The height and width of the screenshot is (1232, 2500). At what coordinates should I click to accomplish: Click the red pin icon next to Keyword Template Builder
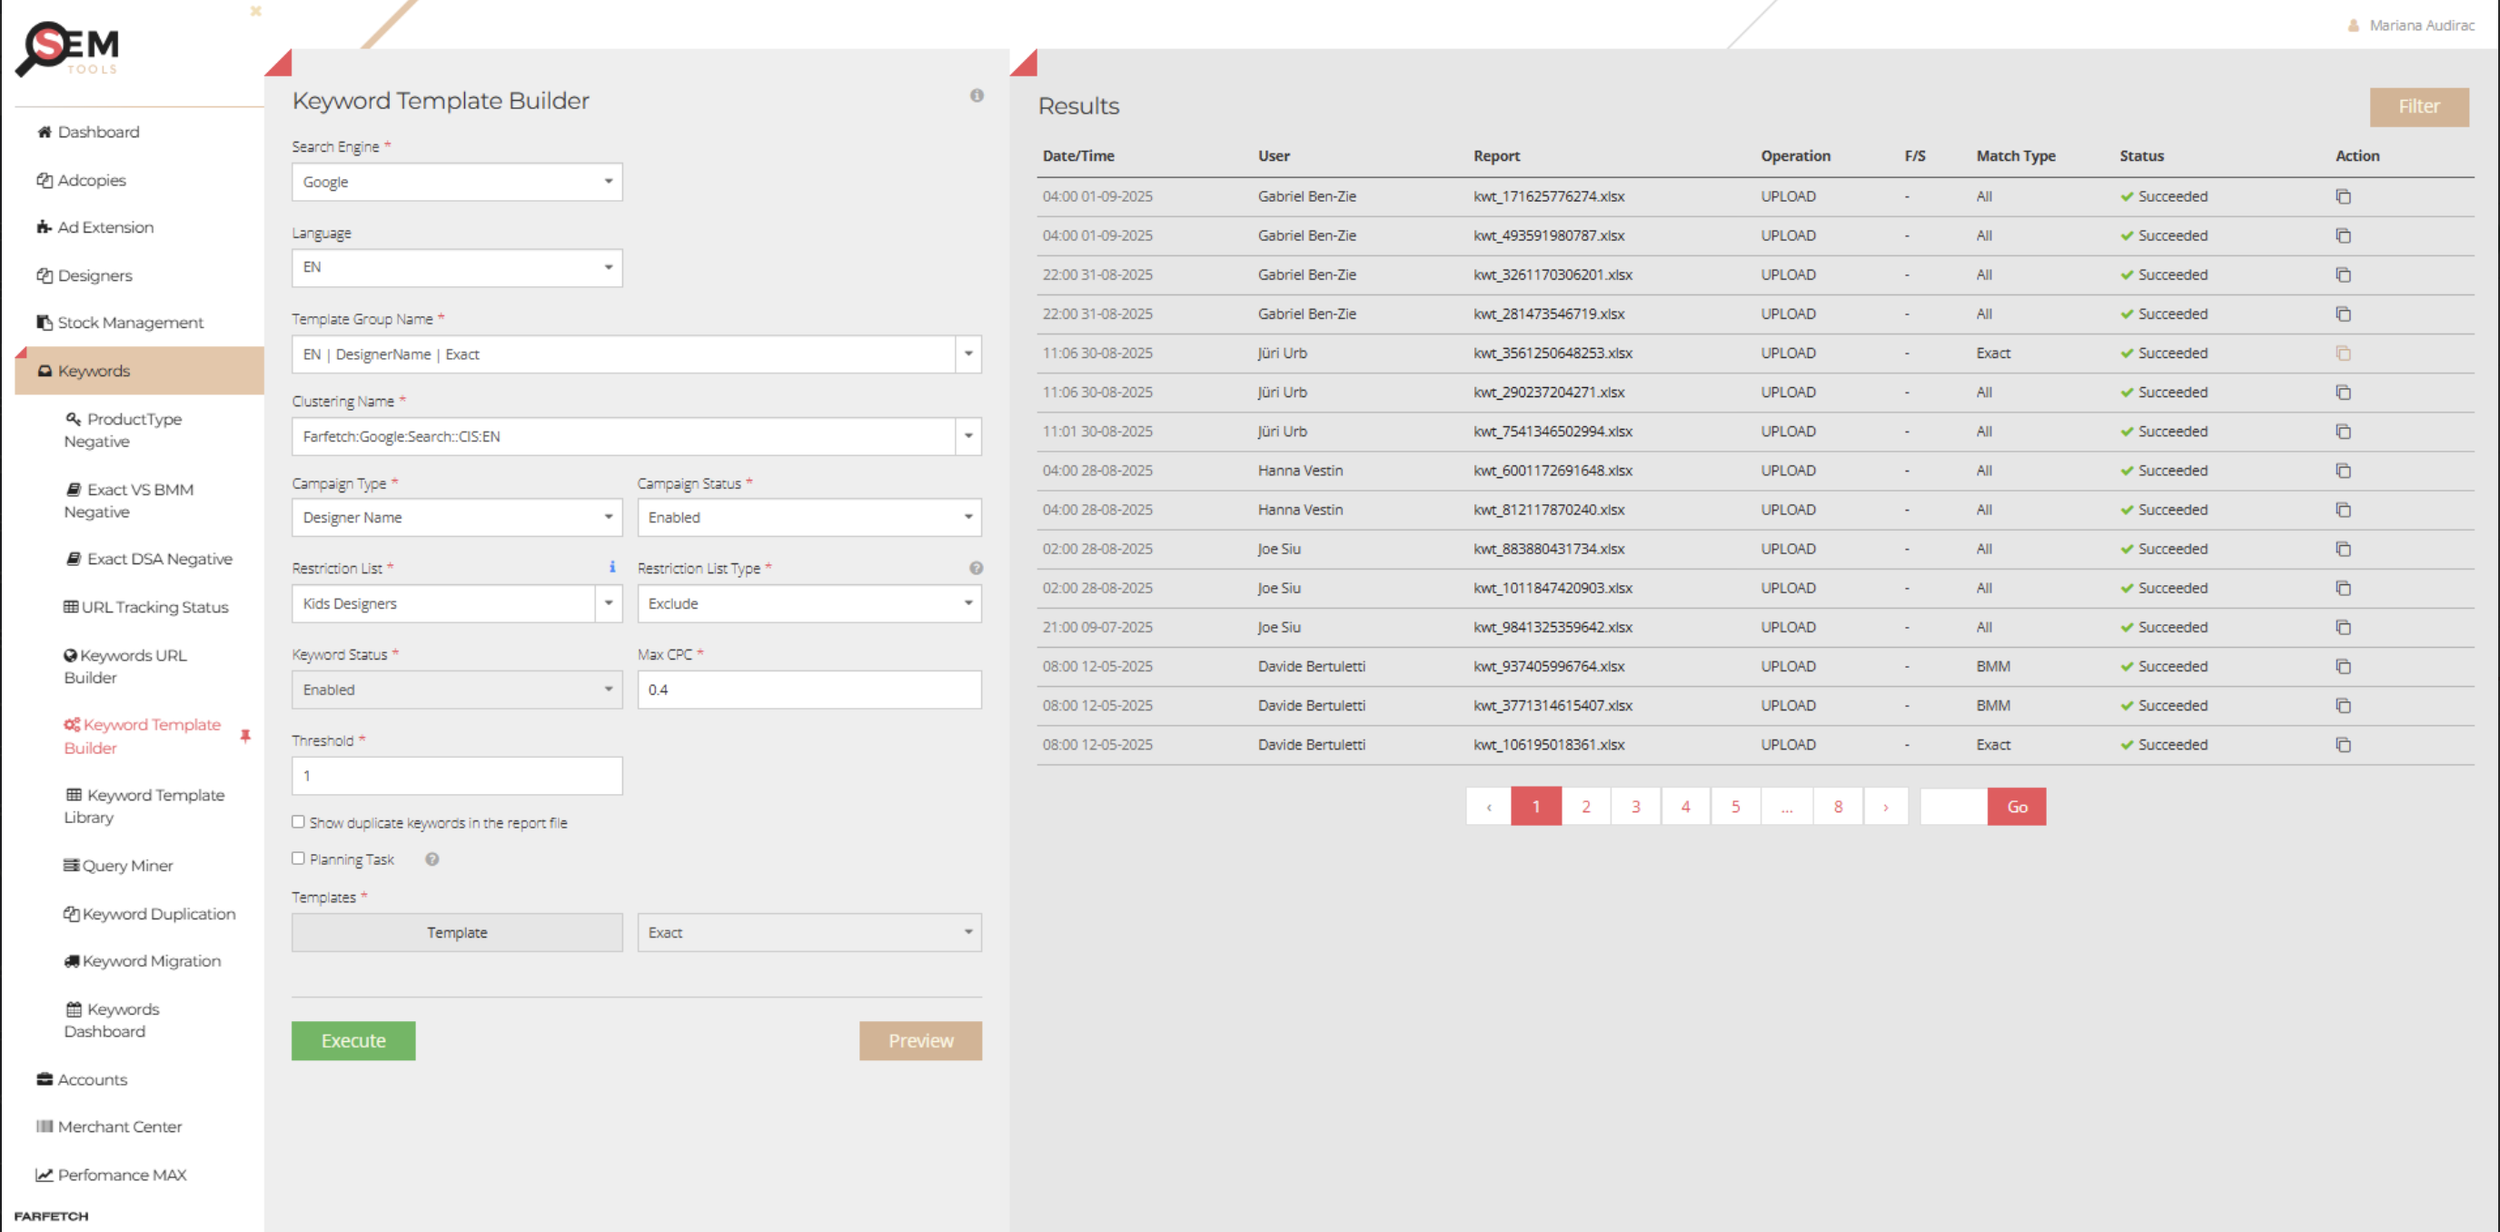point(245,736)
